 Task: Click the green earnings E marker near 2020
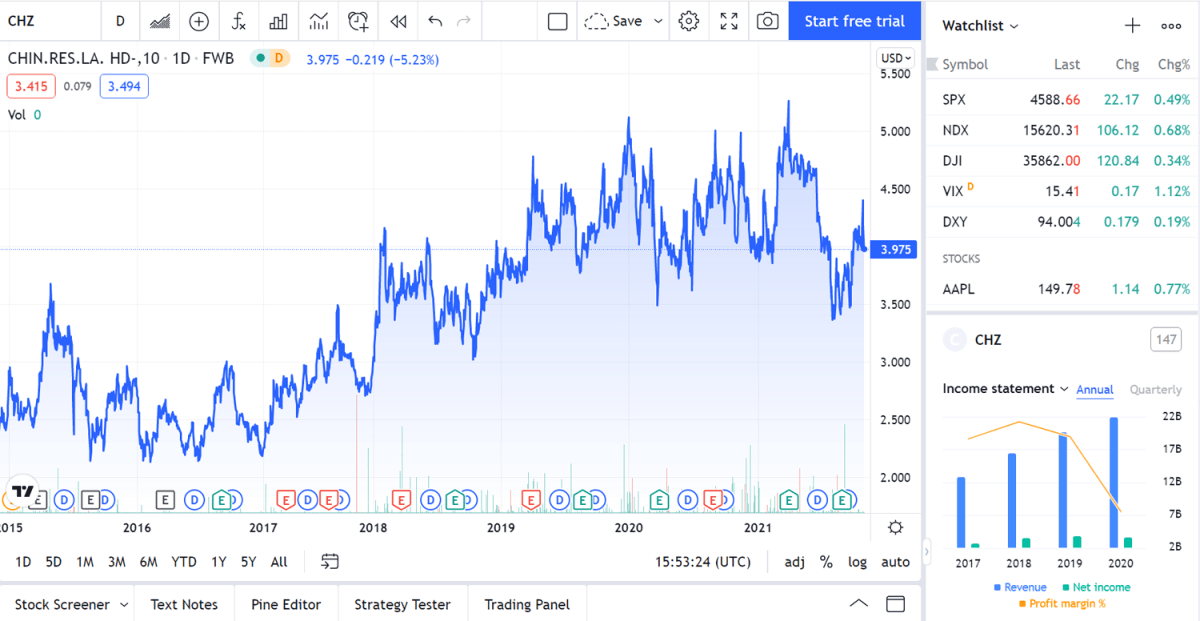659,498
